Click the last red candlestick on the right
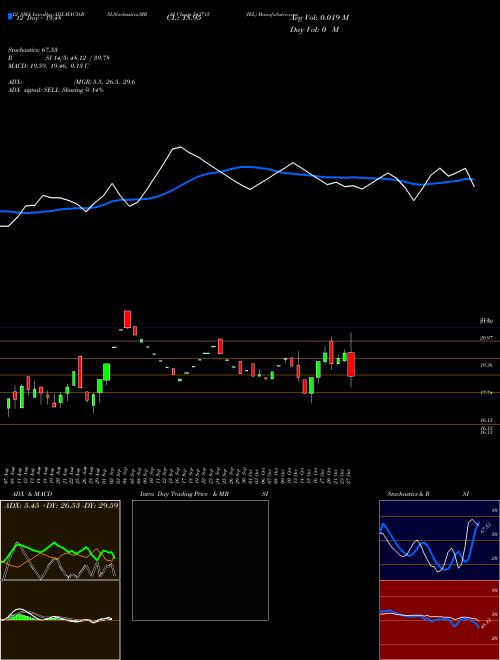 coord(351,365)
